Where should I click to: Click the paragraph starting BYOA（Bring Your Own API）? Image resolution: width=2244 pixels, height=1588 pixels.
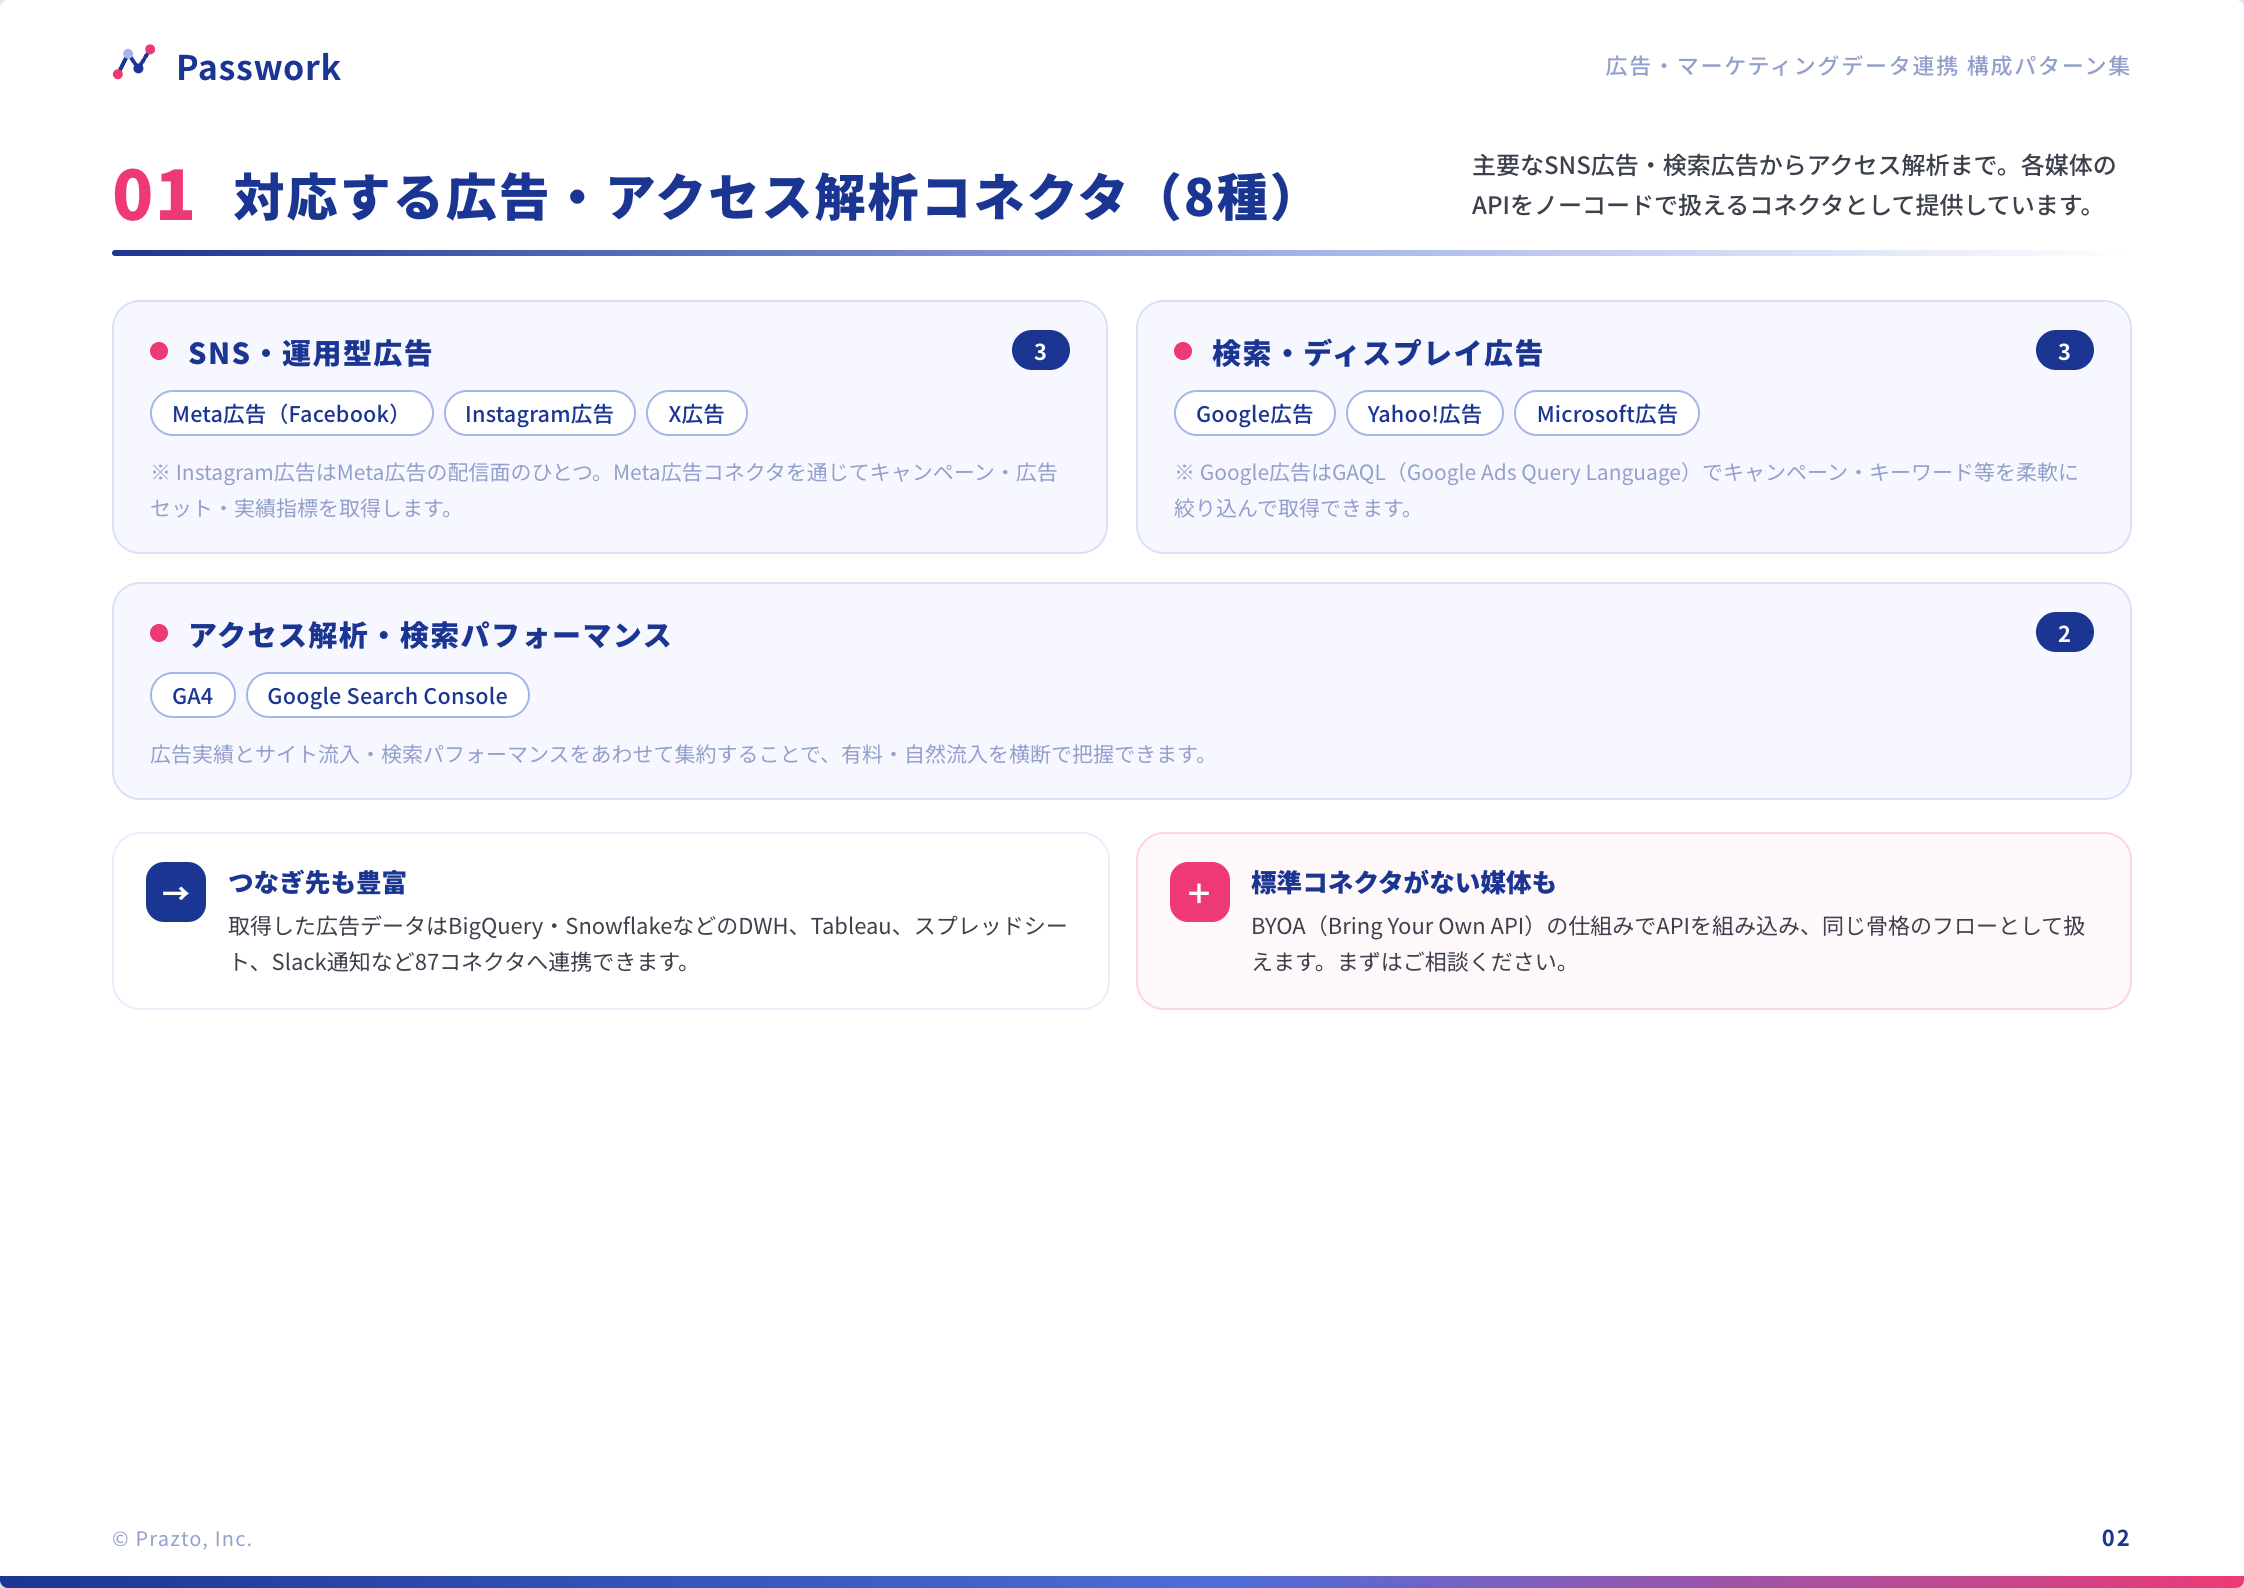pyautogui.click(x=1668, y=944)
